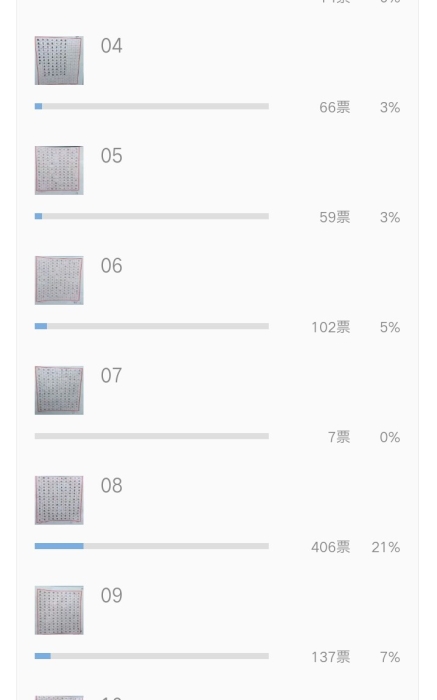
Task: Open thumbnail image for entry 05
Action: [59, 170]
